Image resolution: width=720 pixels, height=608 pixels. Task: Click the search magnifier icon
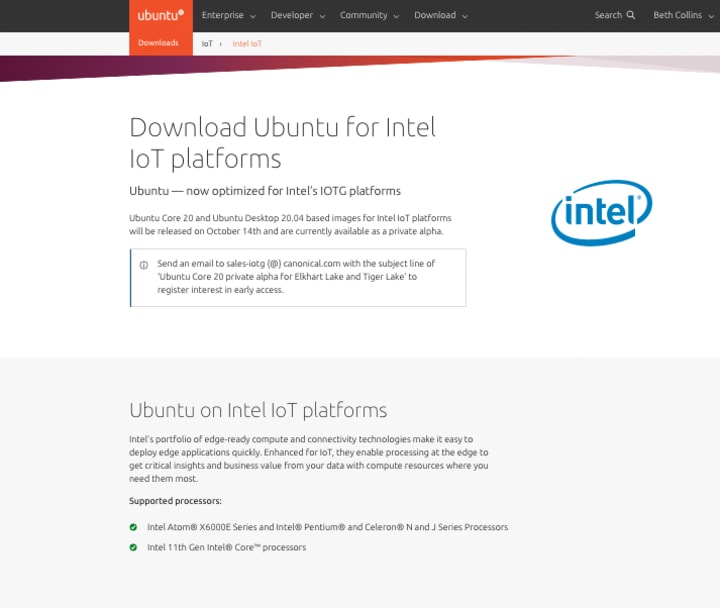pos(631,15)
